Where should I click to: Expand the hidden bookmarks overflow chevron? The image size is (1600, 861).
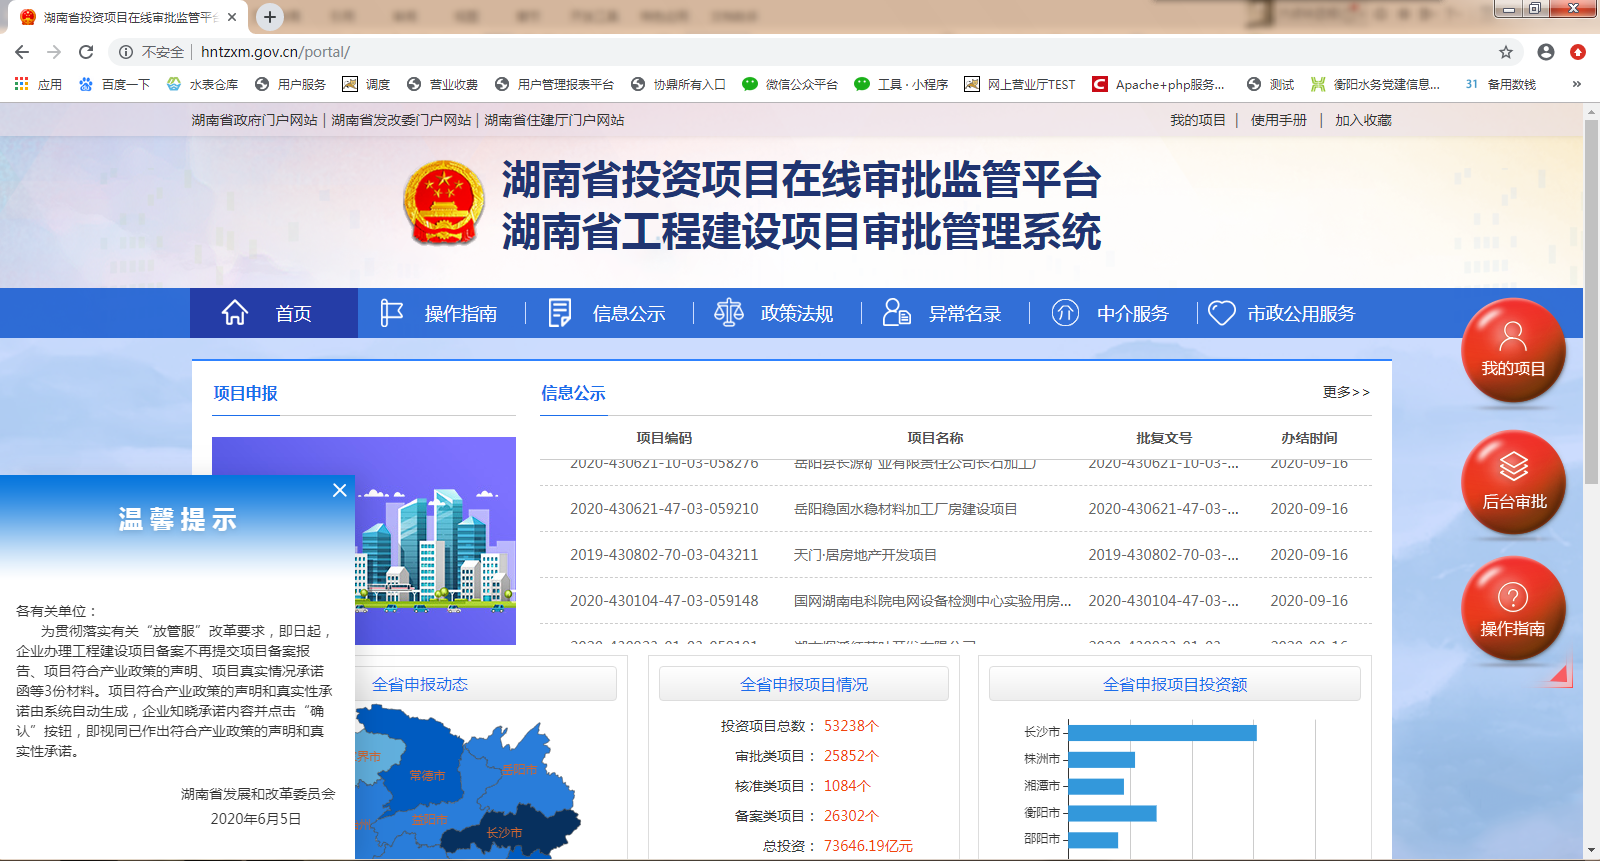[1577, 85]
